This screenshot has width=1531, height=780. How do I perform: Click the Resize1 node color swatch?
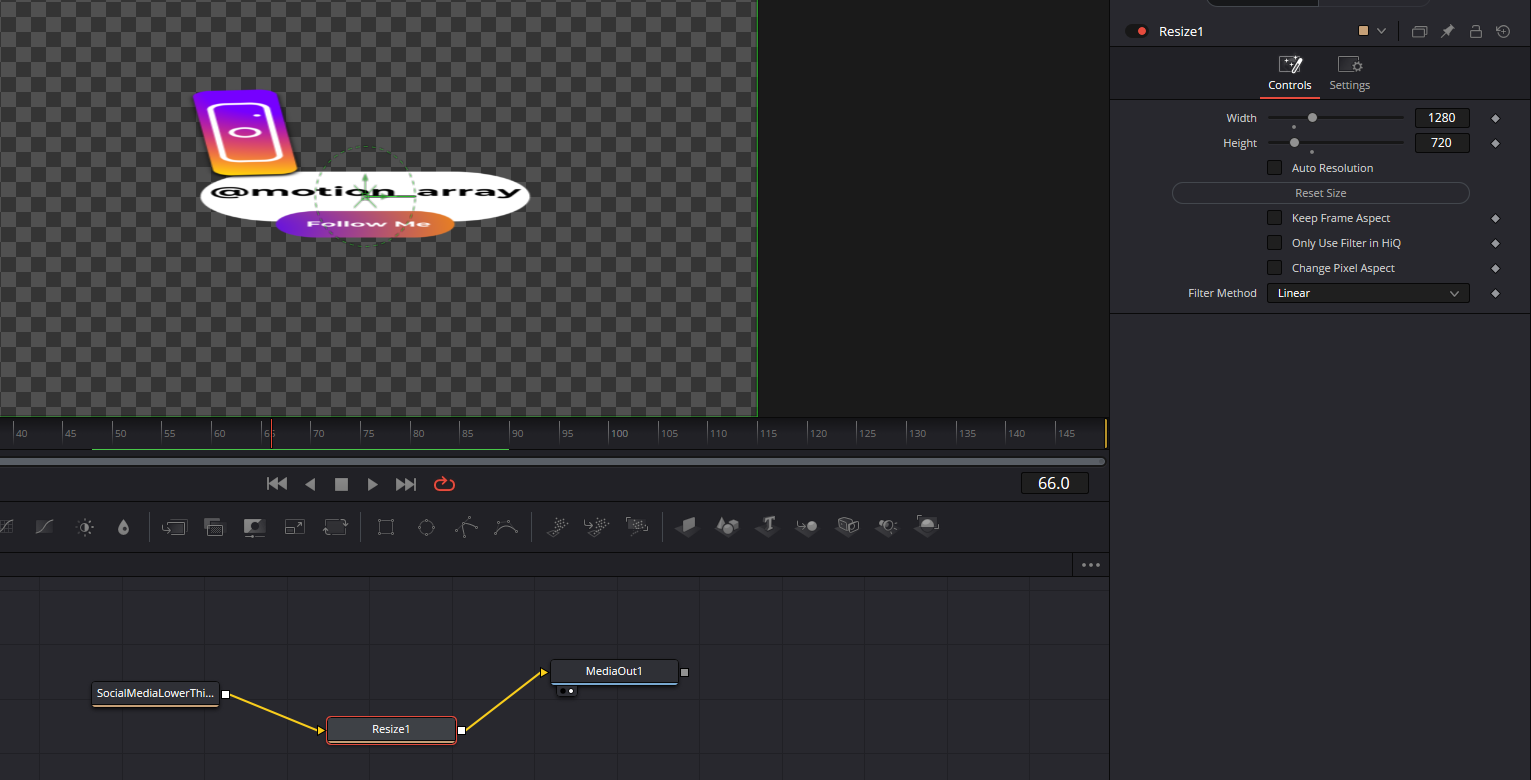tap(1363, 31)
